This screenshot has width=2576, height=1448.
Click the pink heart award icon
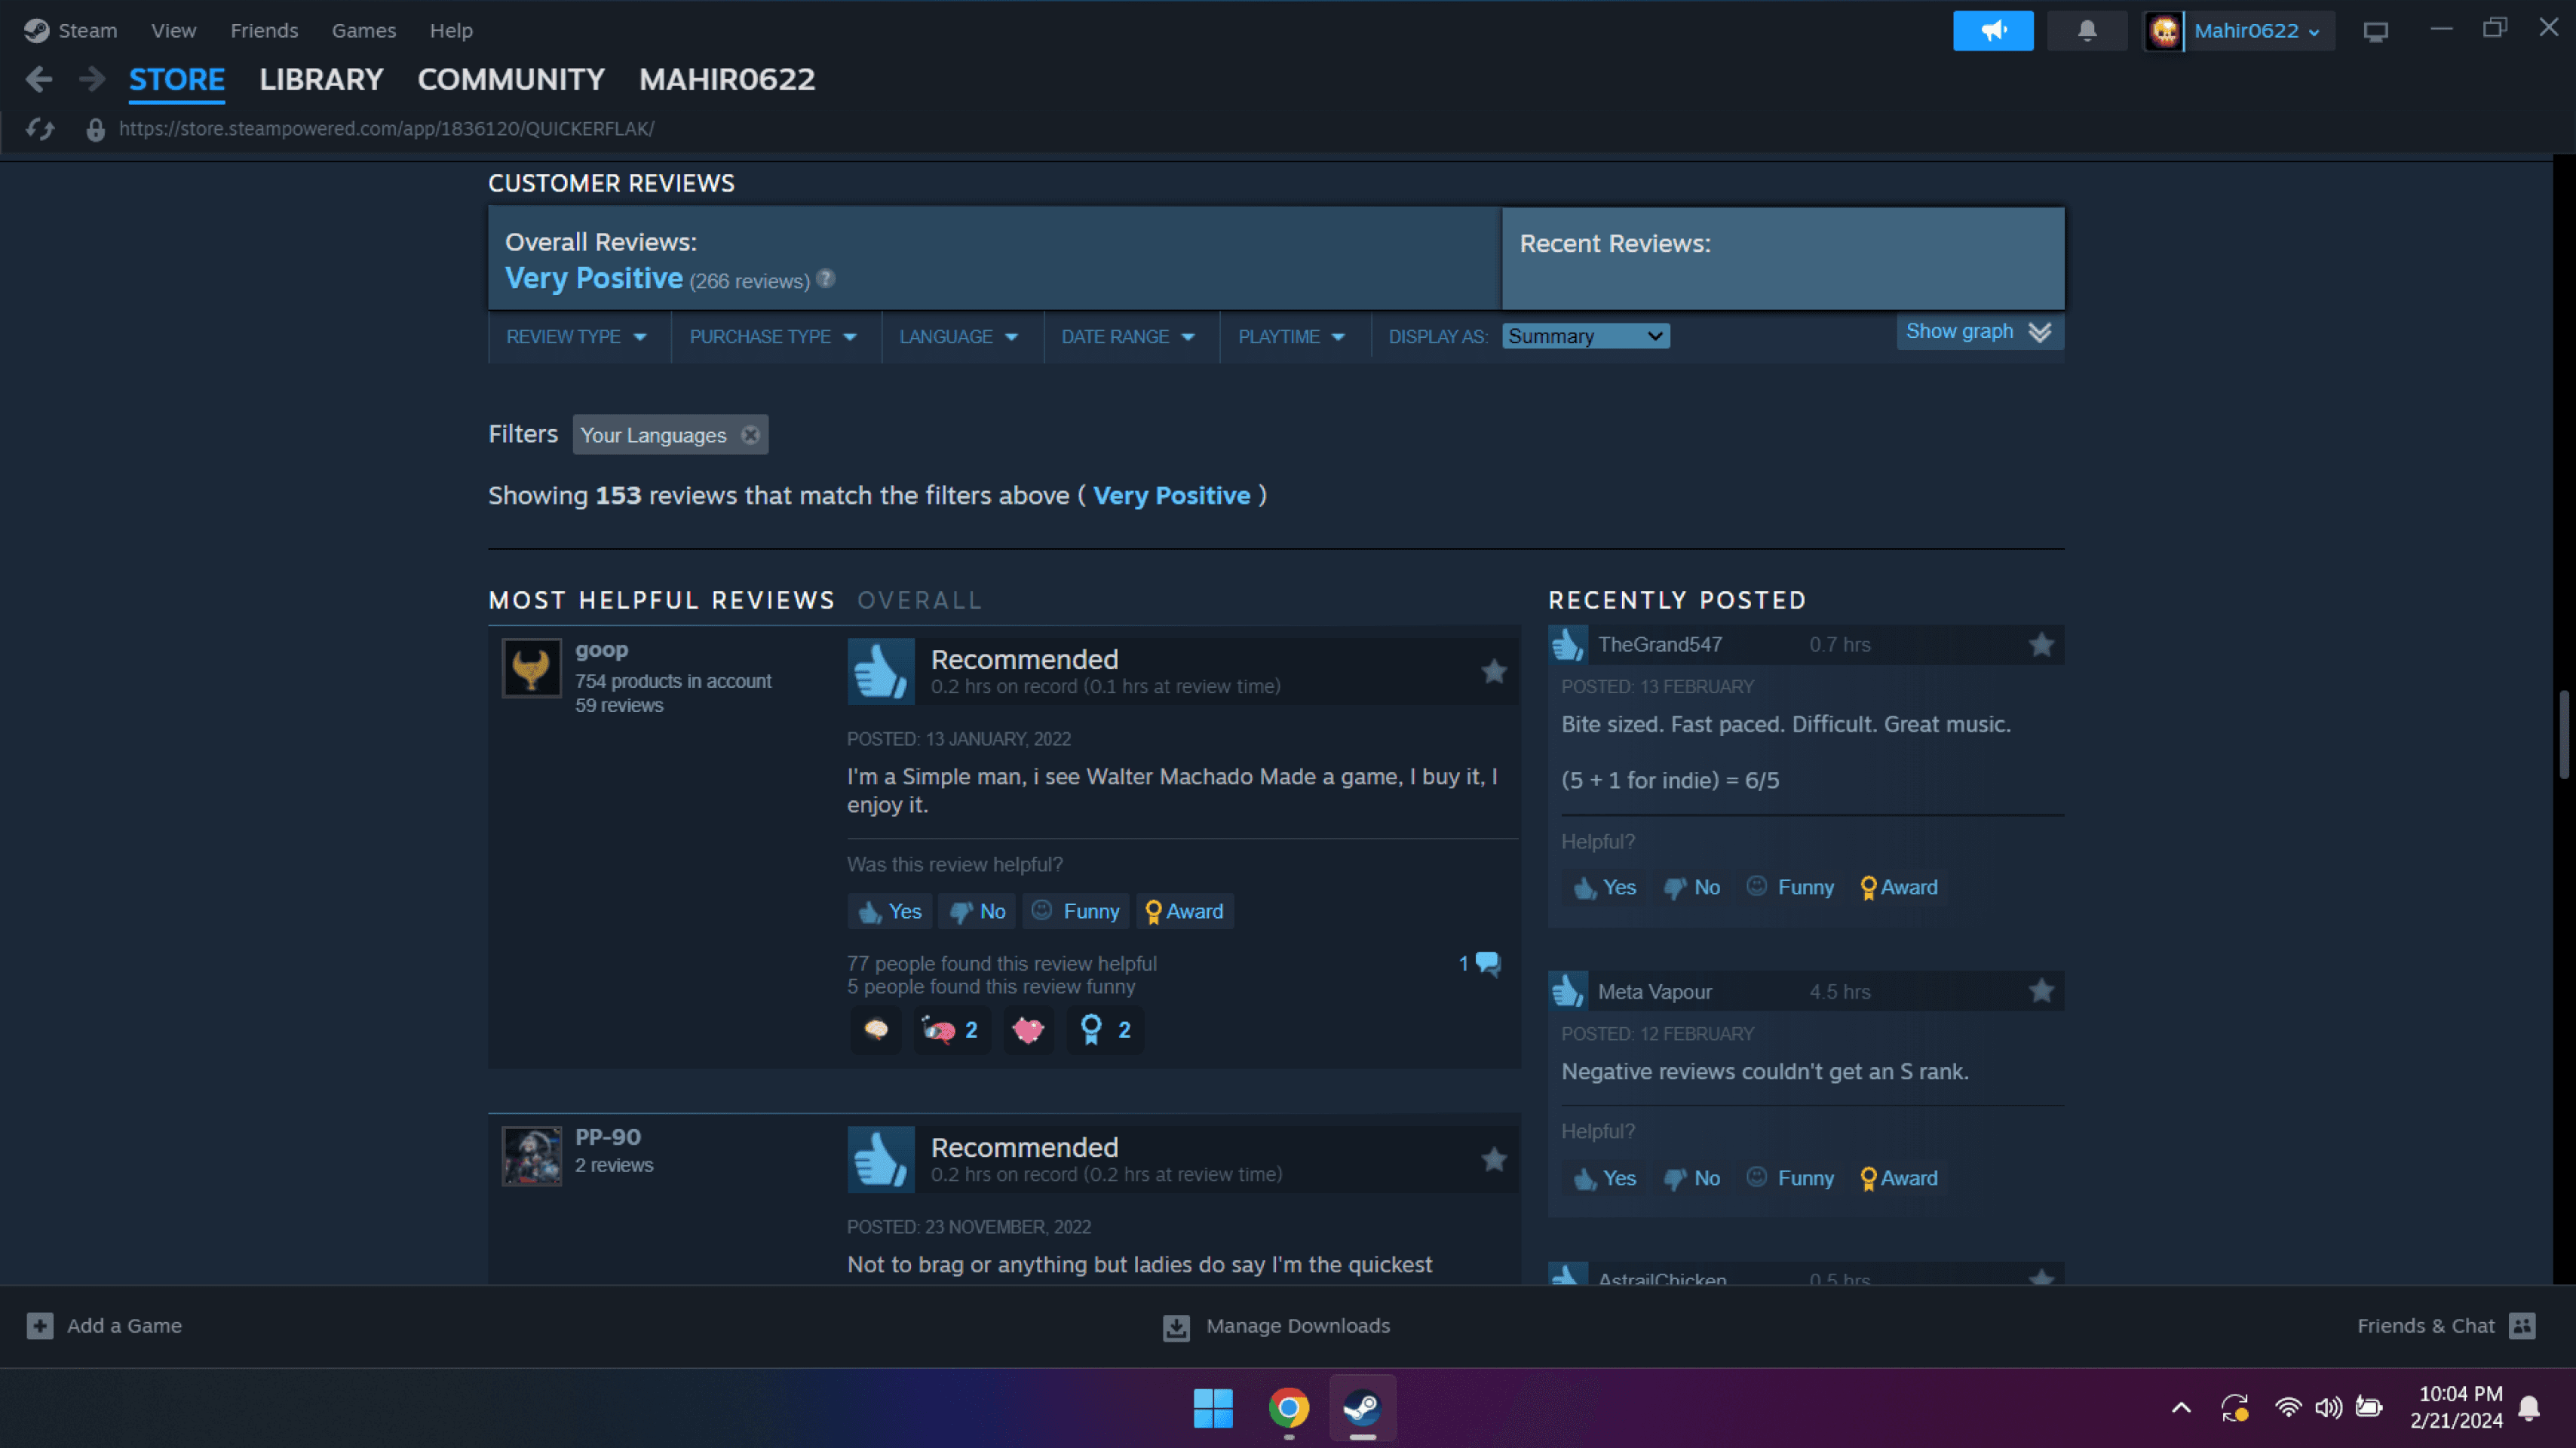tap(1027, 1029)
